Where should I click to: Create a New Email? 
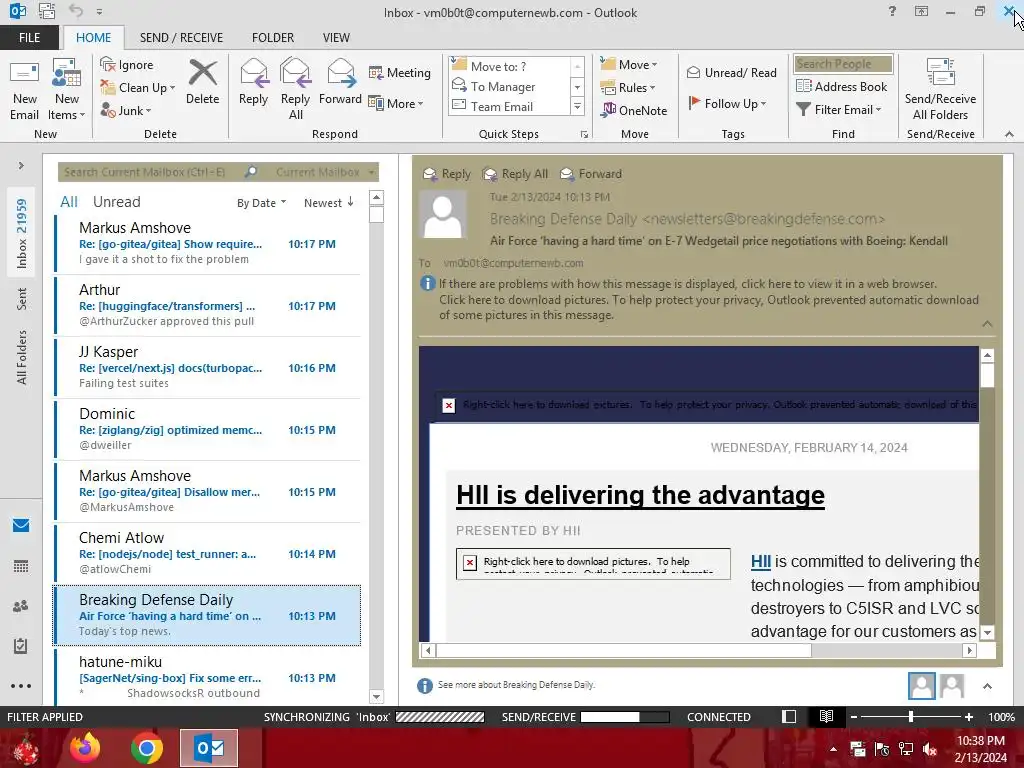coord(24,89)
